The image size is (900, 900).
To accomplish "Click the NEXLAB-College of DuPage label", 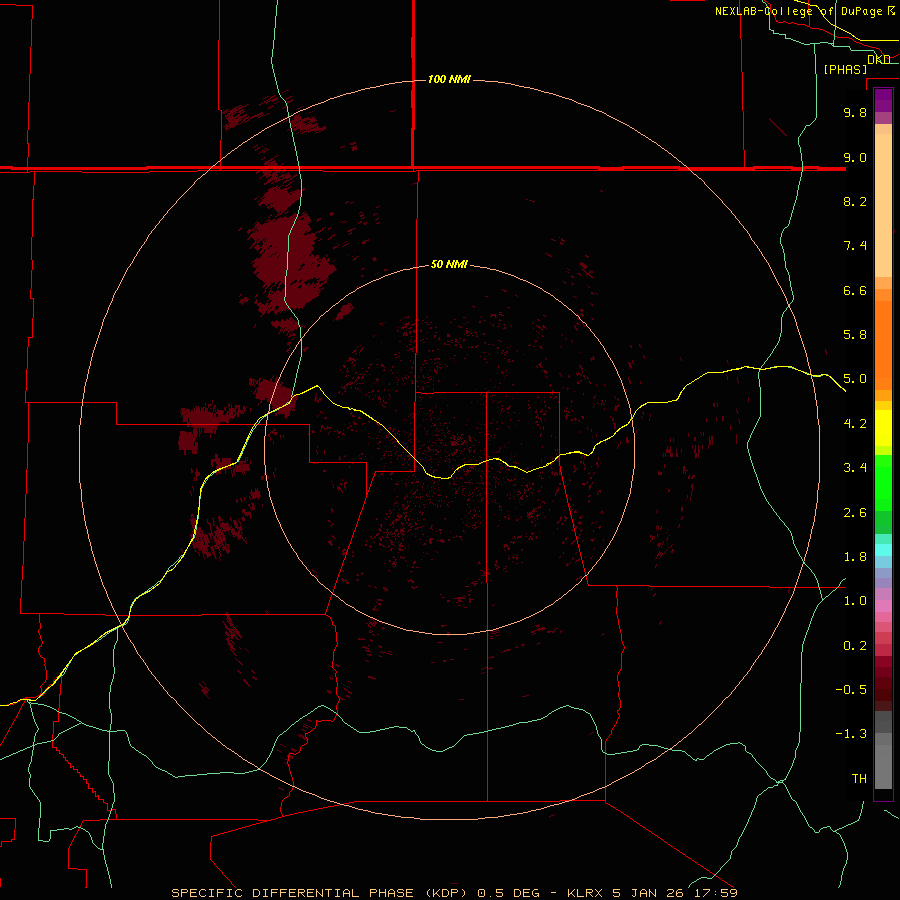I will coord(798,11).
